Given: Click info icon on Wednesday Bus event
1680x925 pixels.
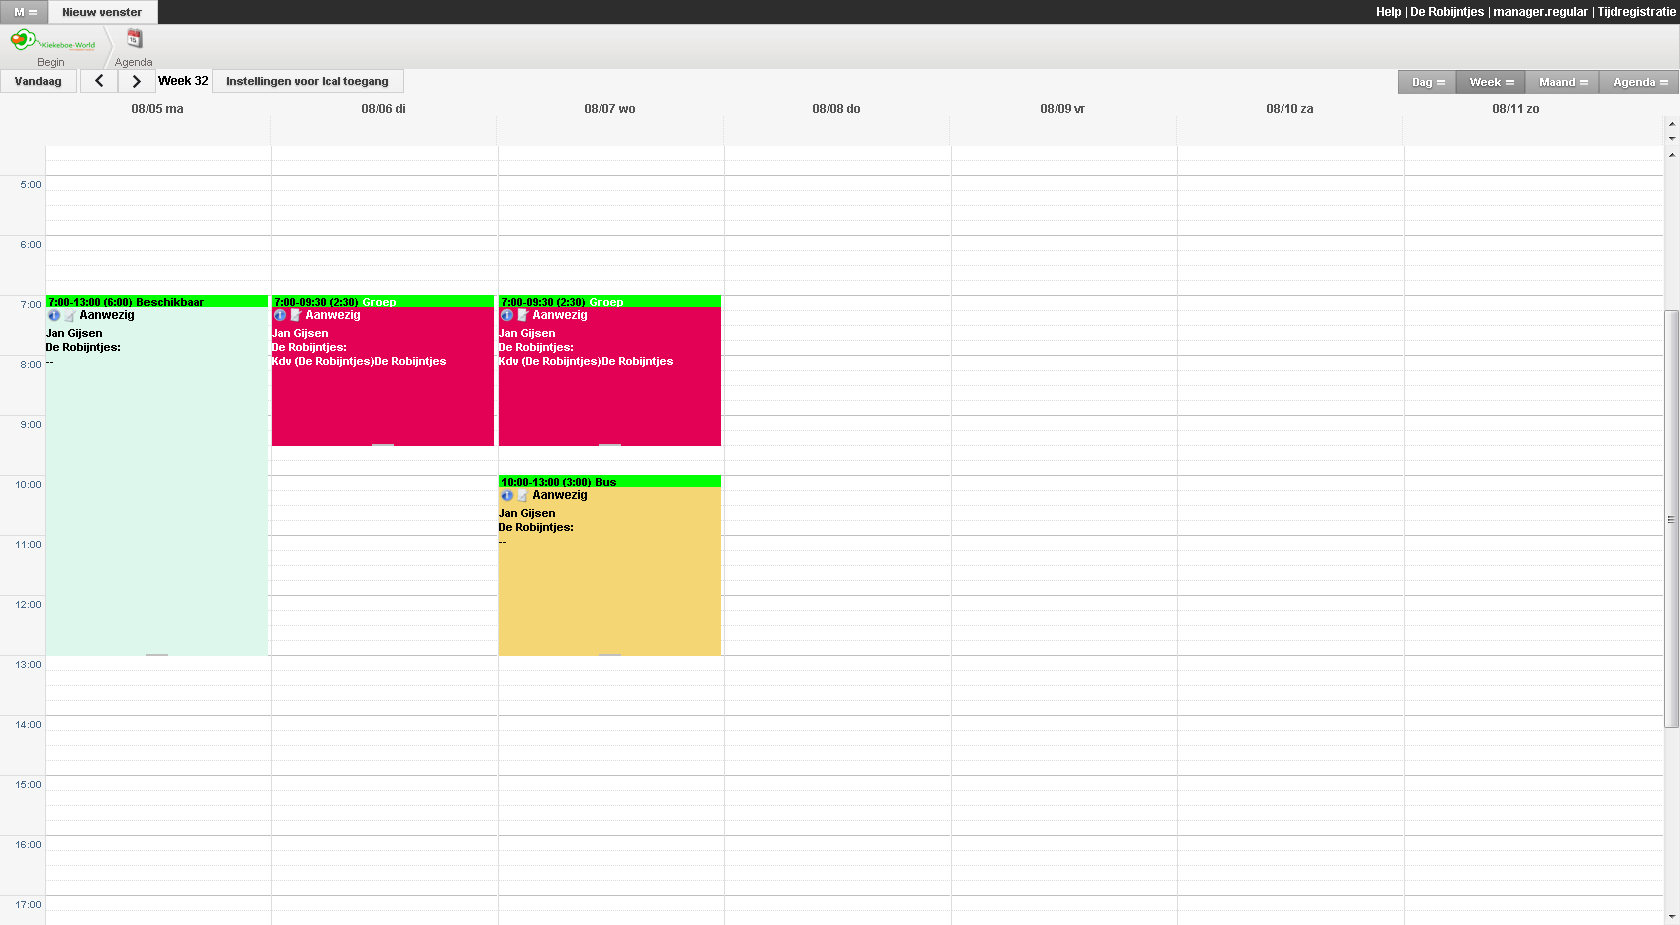Looking at the screenshot, I should 507,496.
